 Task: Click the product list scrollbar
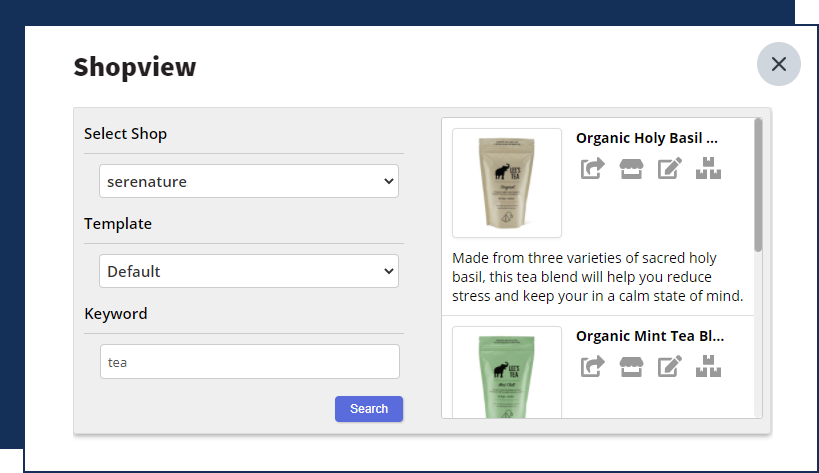[758, 185]
